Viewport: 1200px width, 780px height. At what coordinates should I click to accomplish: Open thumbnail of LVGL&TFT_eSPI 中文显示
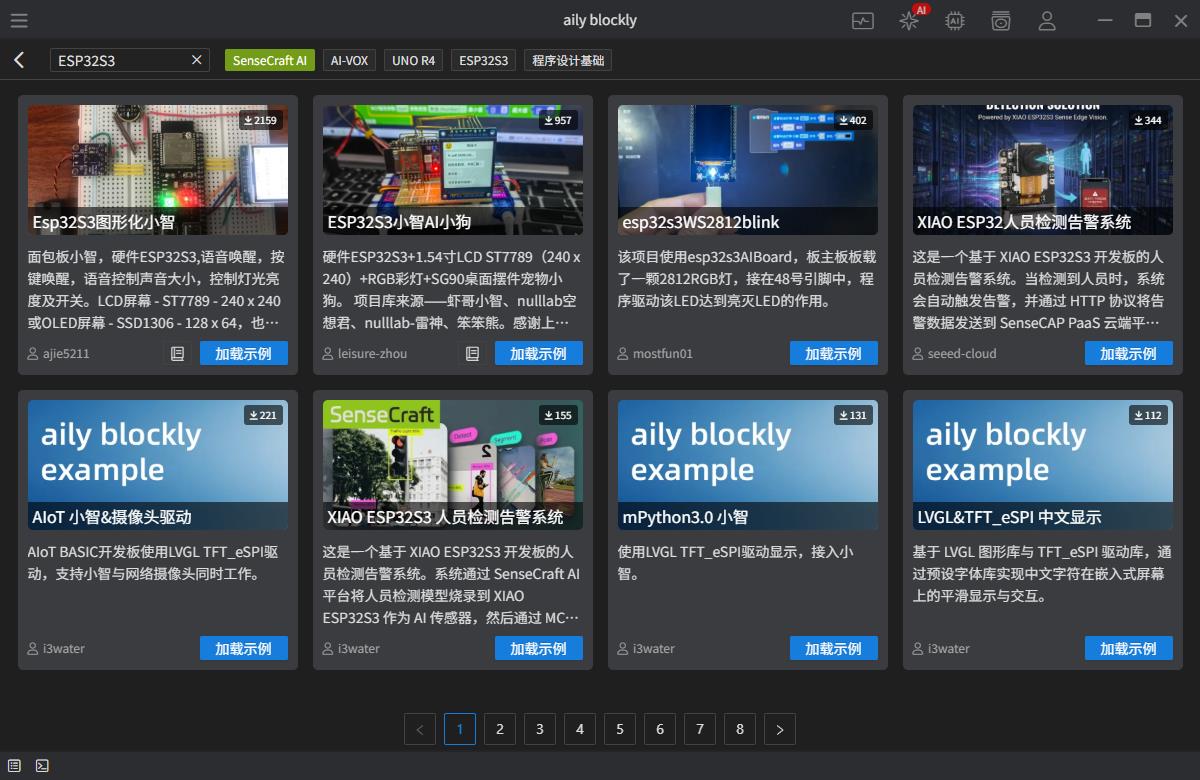click(1043, 465)
